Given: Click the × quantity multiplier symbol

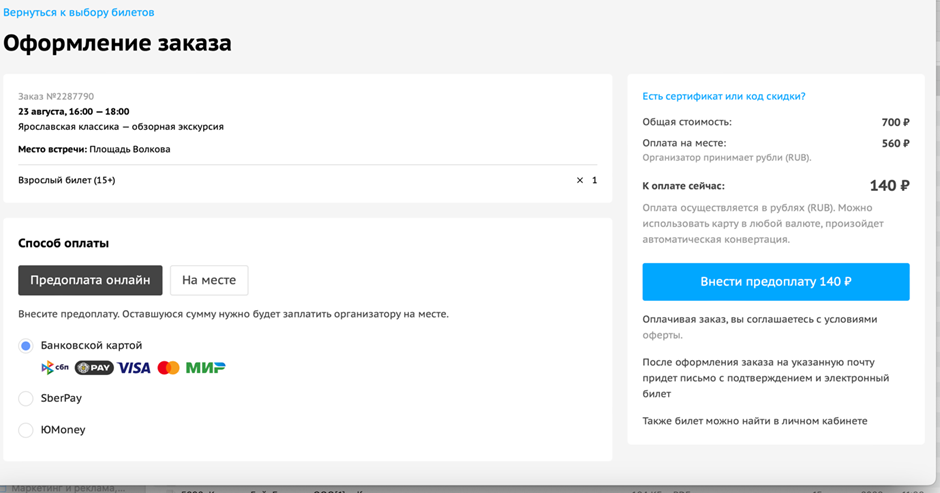Looking at the screenshot, I should [x=580, y=181].
